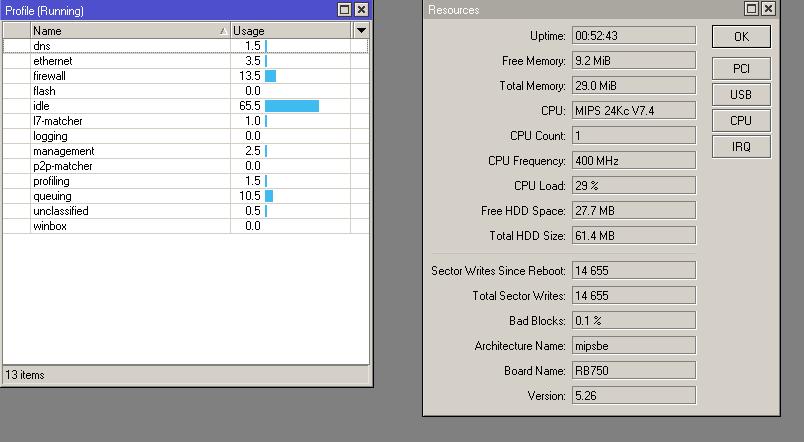Select the l7-matcher row

[186, 121]
